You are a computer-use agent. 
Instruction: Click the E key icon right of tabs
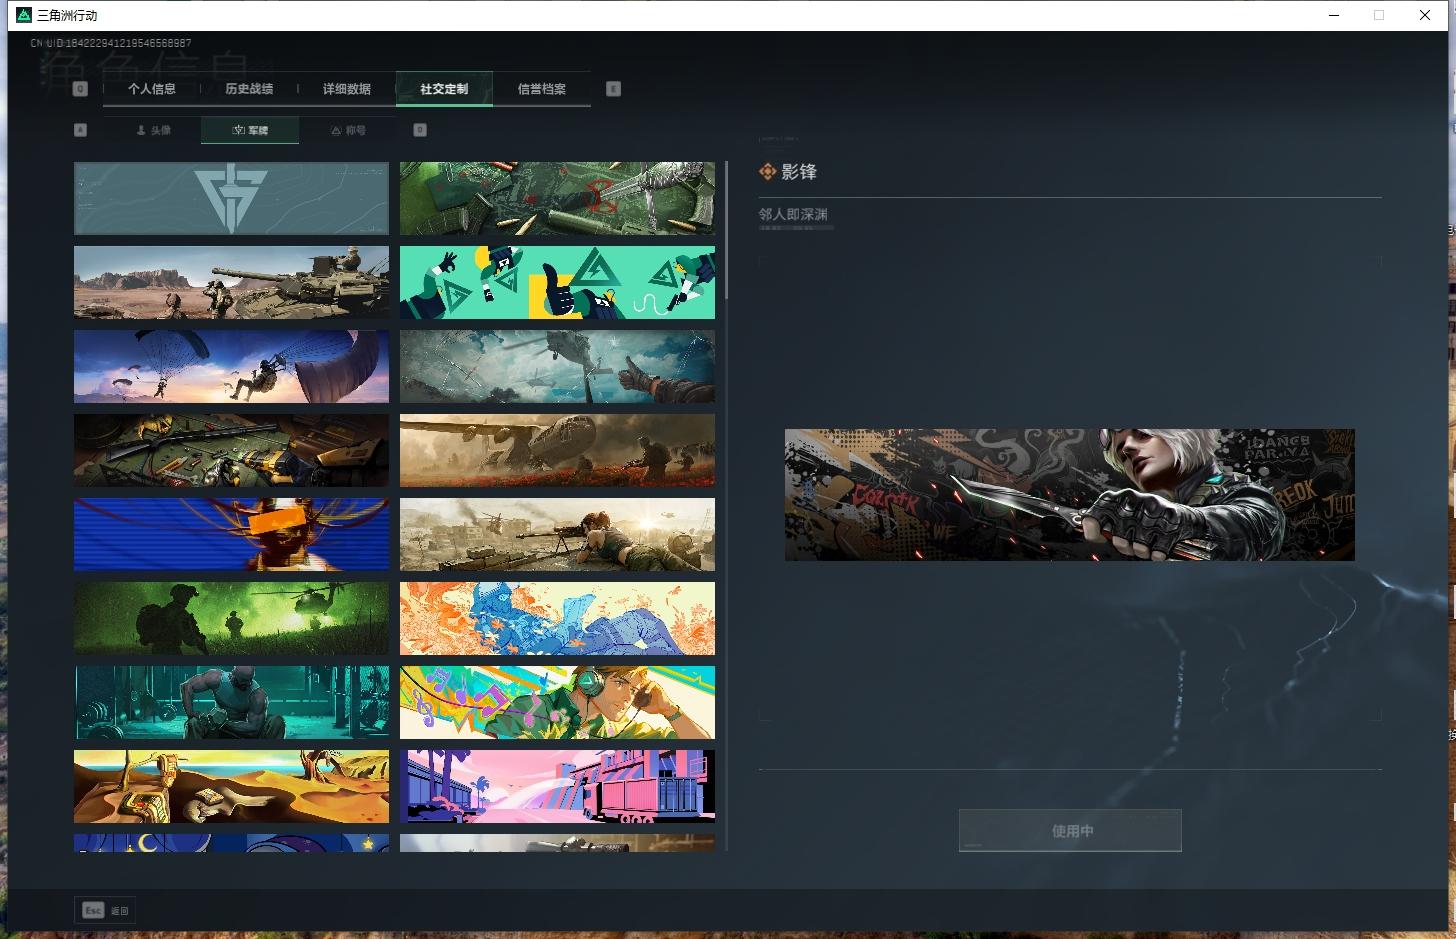614,89
